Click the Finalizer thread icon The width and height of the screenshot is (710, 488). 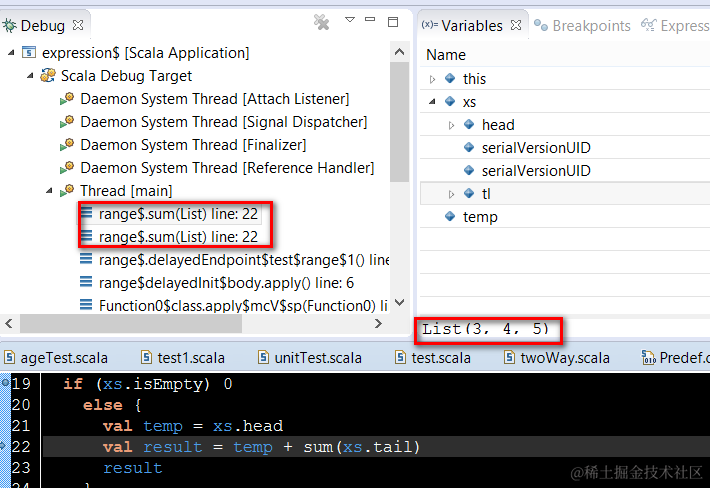tap(67, 145)
